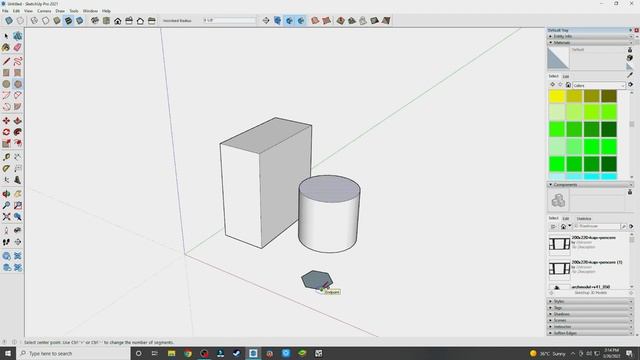
Task: Switch to Shaded face style
Action: [57, 20]
